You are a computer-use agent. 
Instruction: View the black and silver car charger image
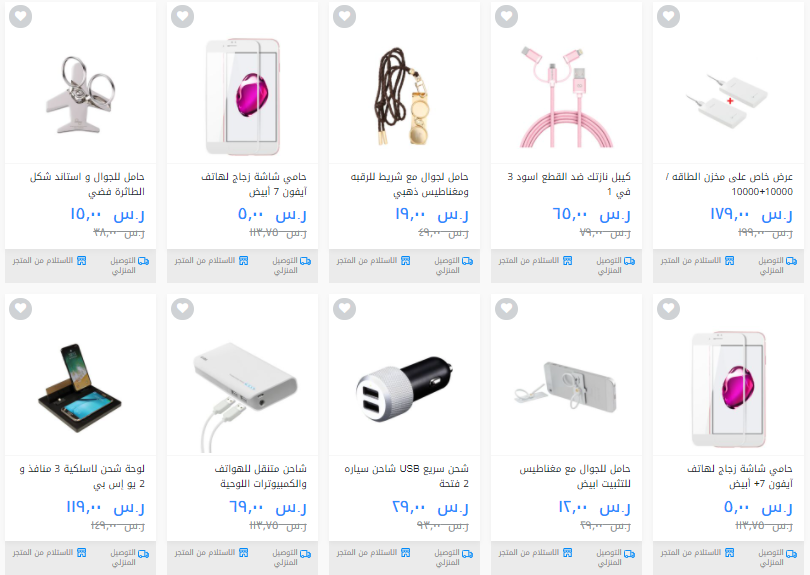[x=404, y=389]
